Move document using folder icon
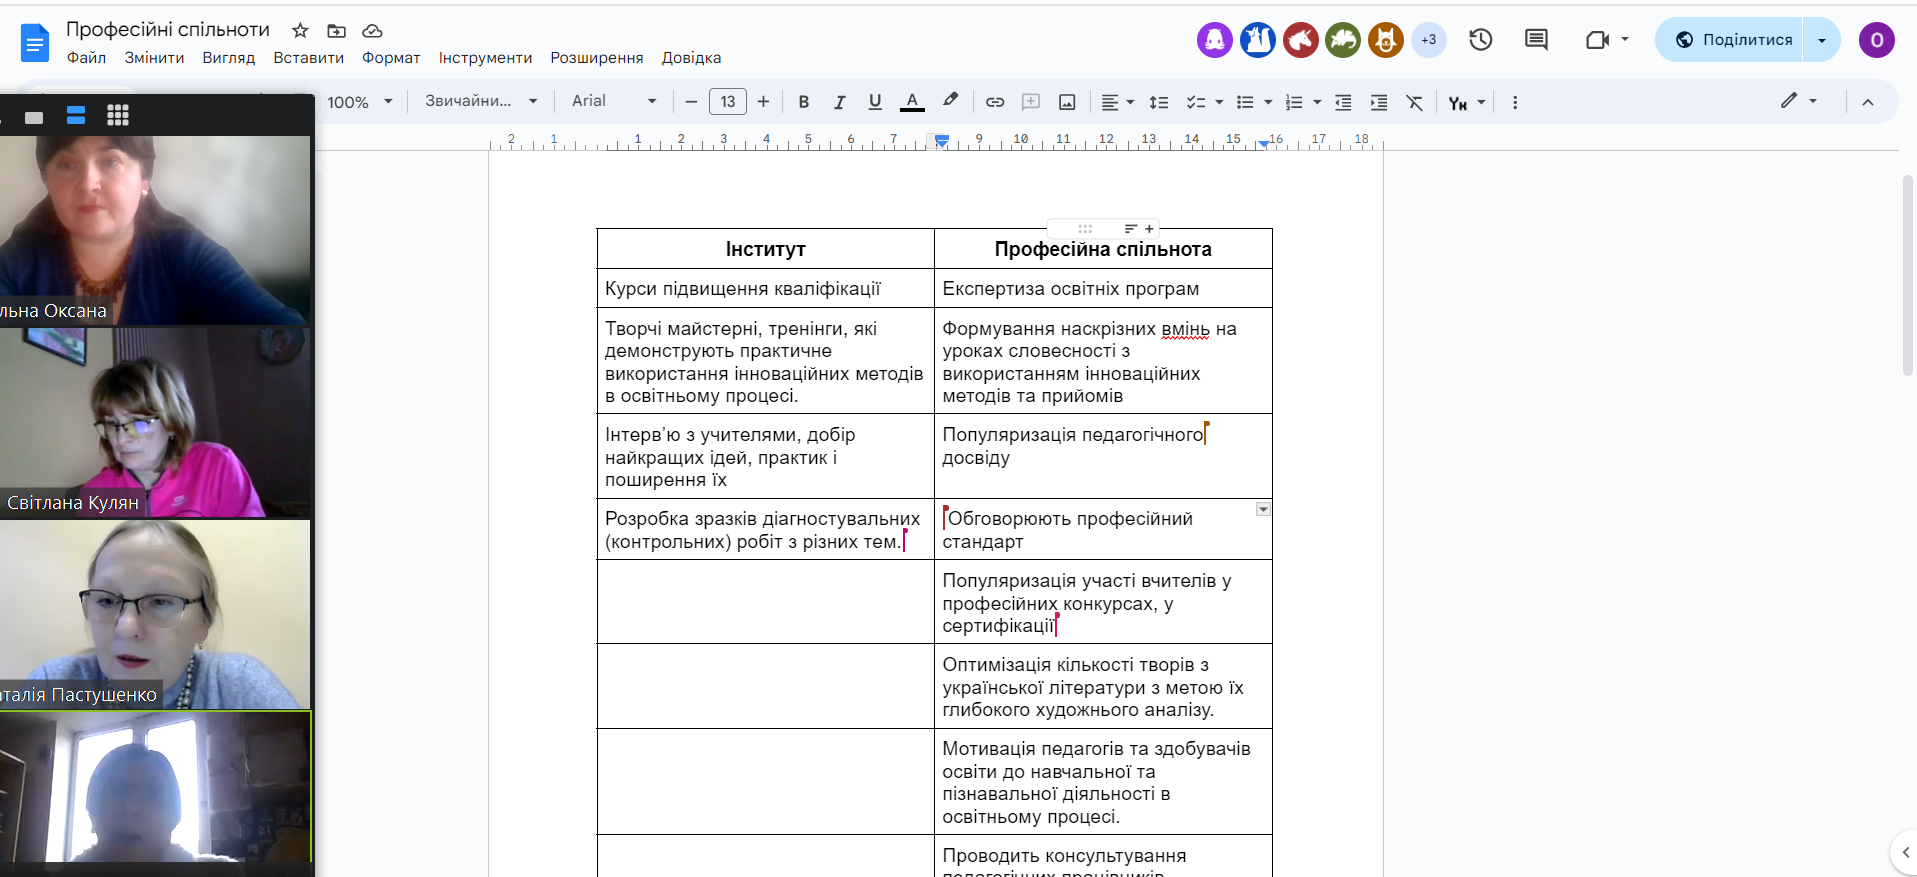The image size is (1917, 877). [x=337, y=31]
